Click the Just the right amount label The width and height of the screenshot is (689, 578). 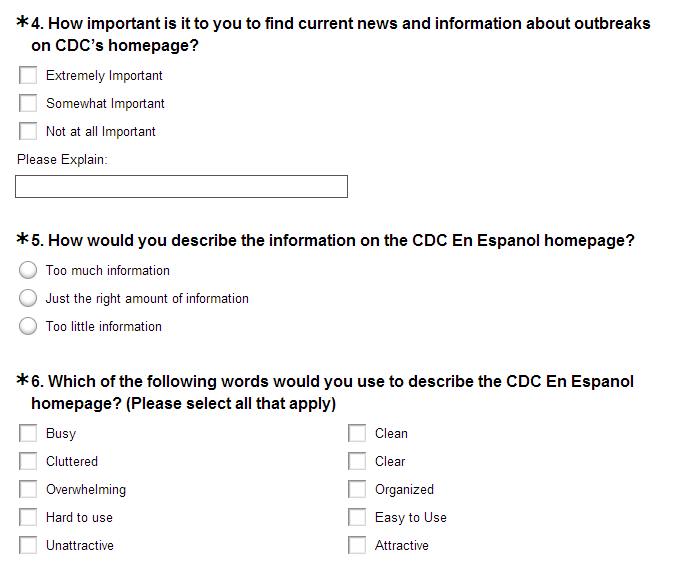(147, 299)
